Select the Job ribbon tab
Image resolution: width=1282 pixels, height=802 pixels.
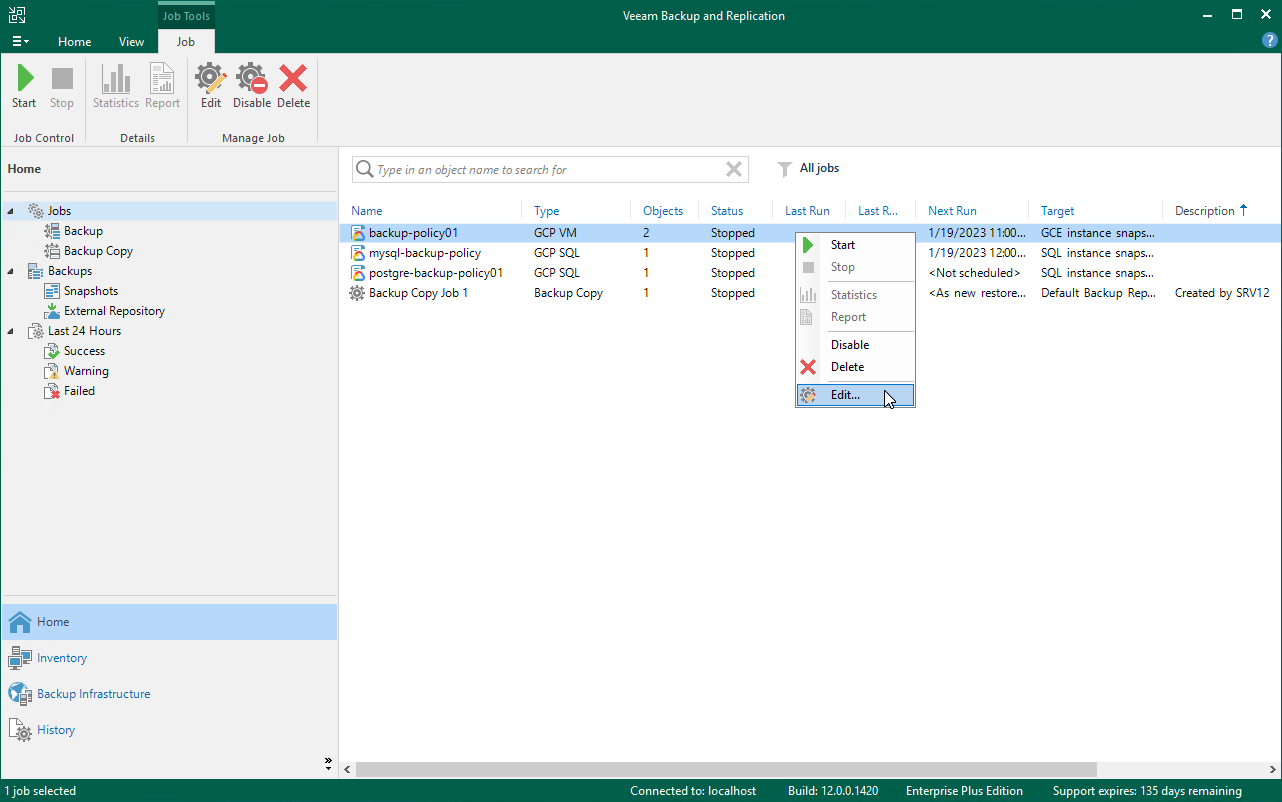pyautogui.click(x=186, y=42)
